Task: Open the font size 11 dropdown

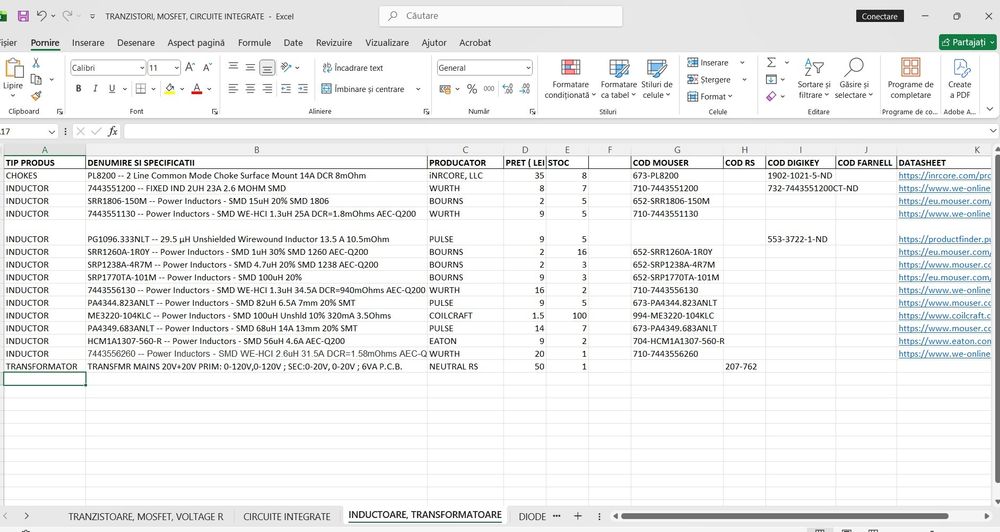Action: coord(176,68)
